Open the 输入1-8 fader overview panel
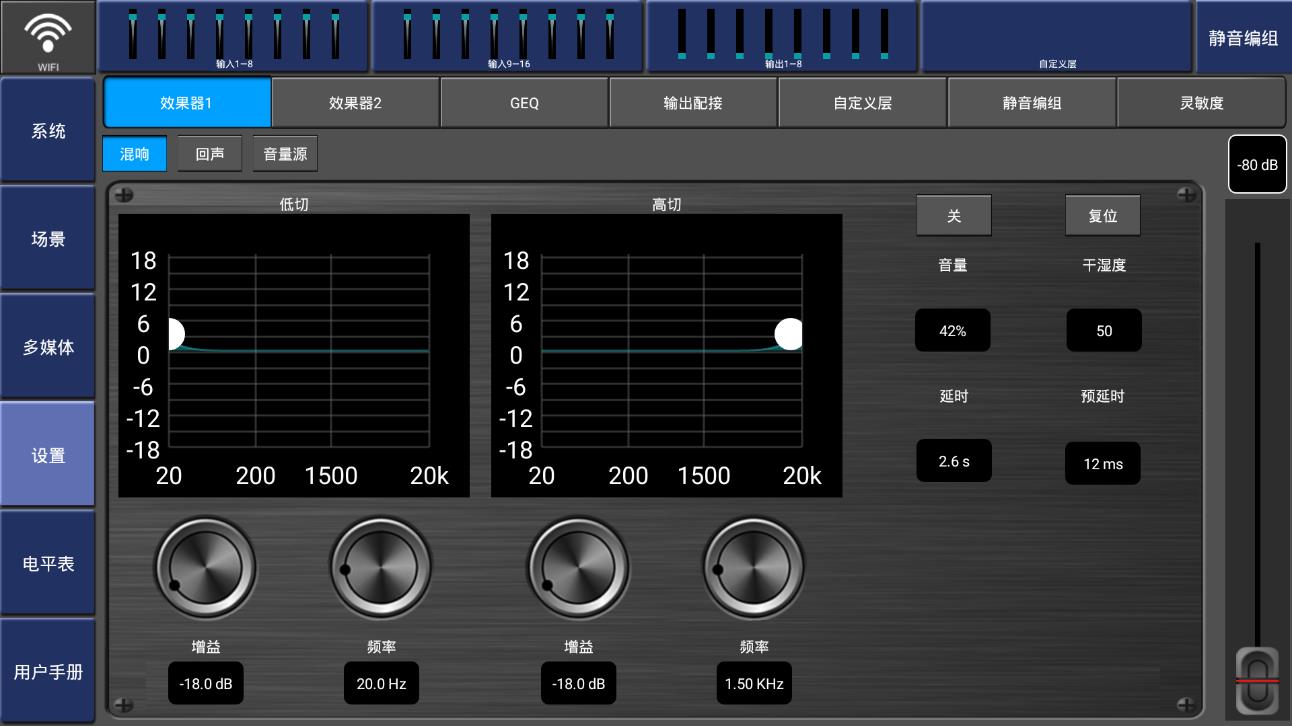Viewport: 1292px width, 726px height. pyautogui.click(x=234, y=37)
